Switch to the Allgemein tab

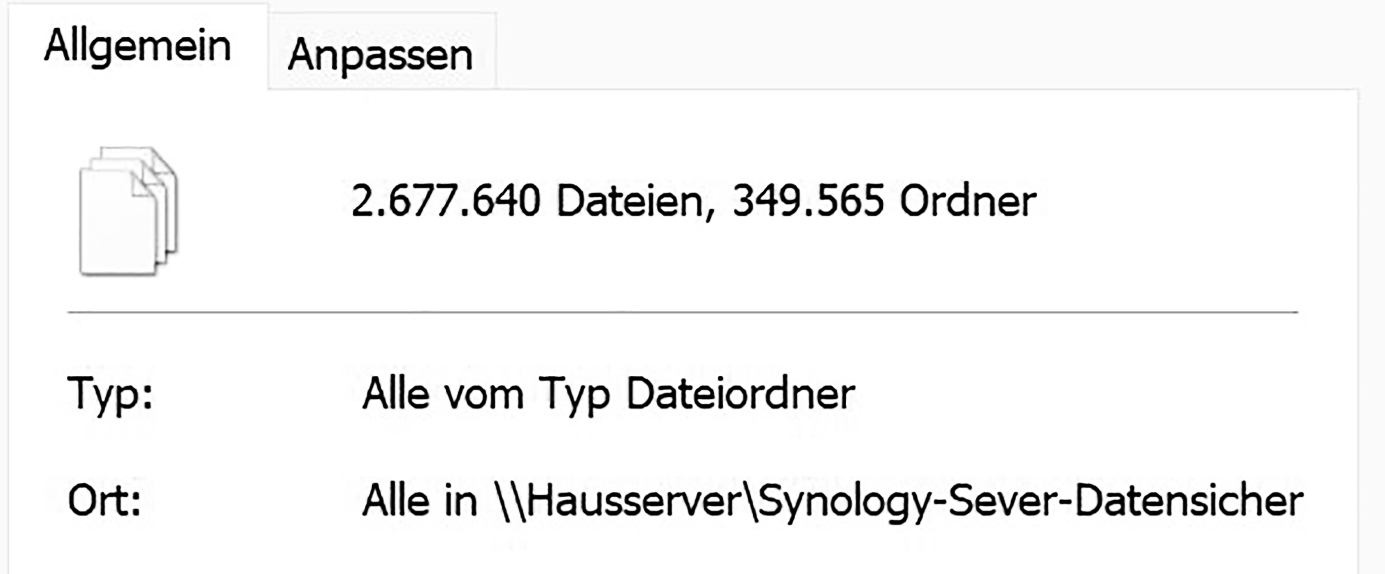(137, 47)
